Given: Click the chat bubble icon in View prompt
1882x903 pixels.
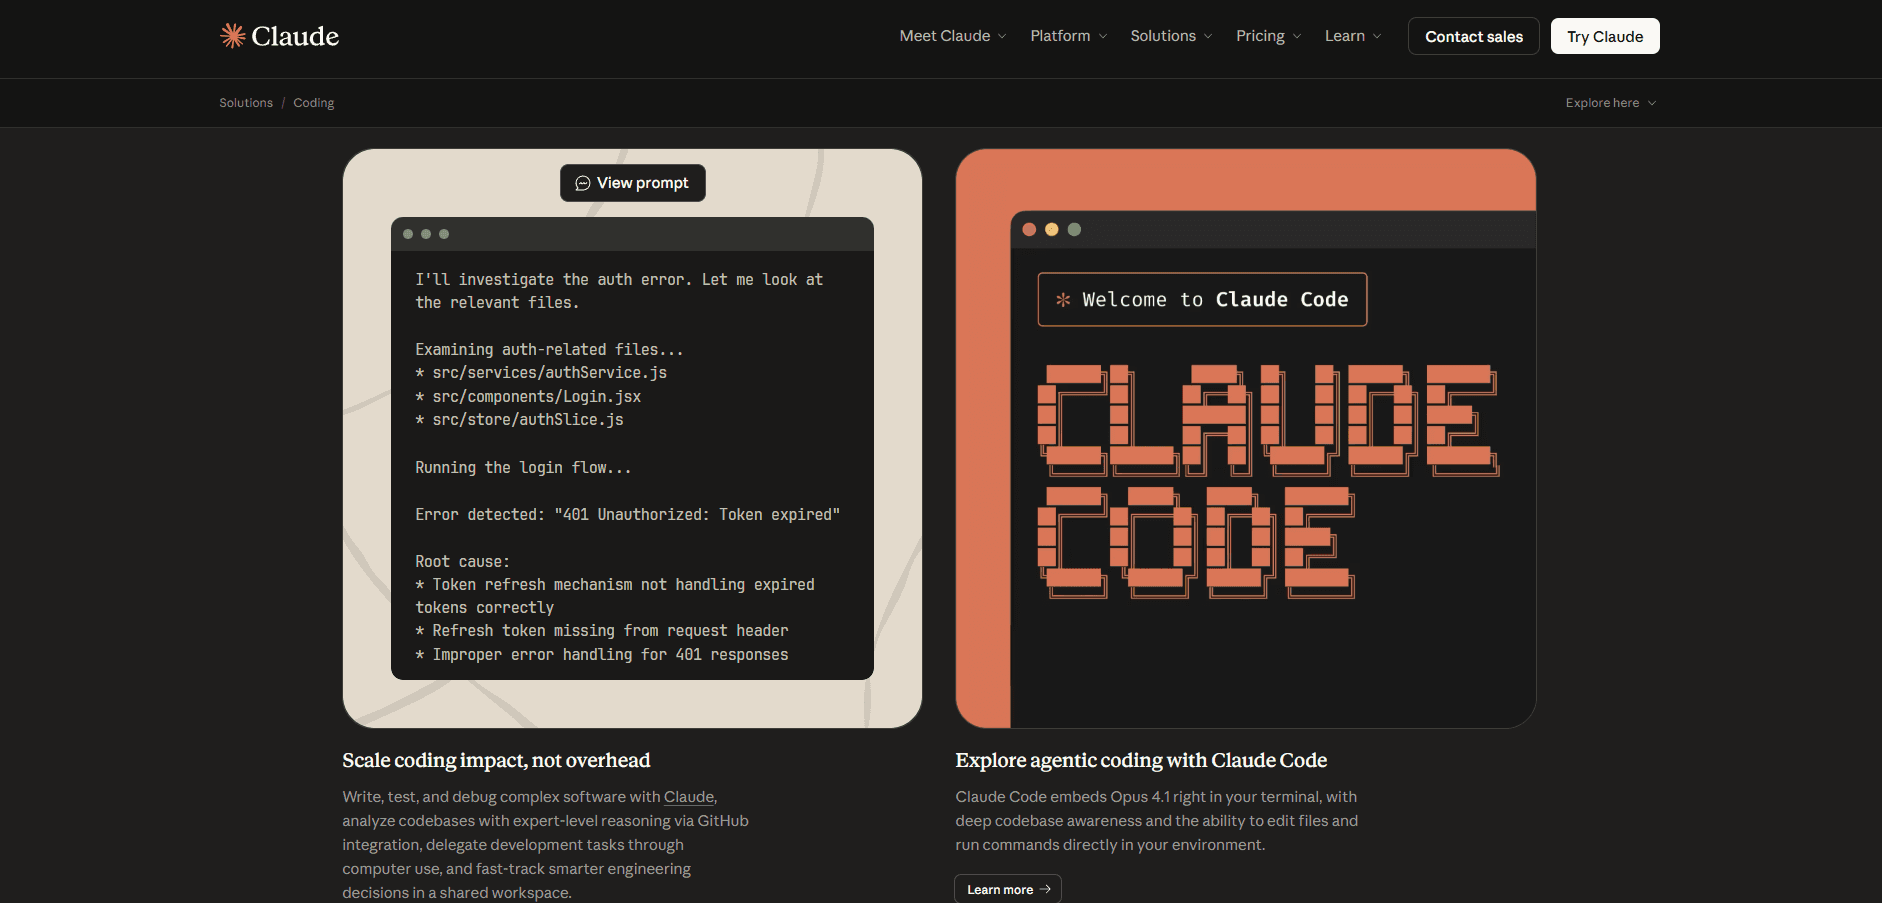Looking at the screenshot, I should [x=583, y=183].
